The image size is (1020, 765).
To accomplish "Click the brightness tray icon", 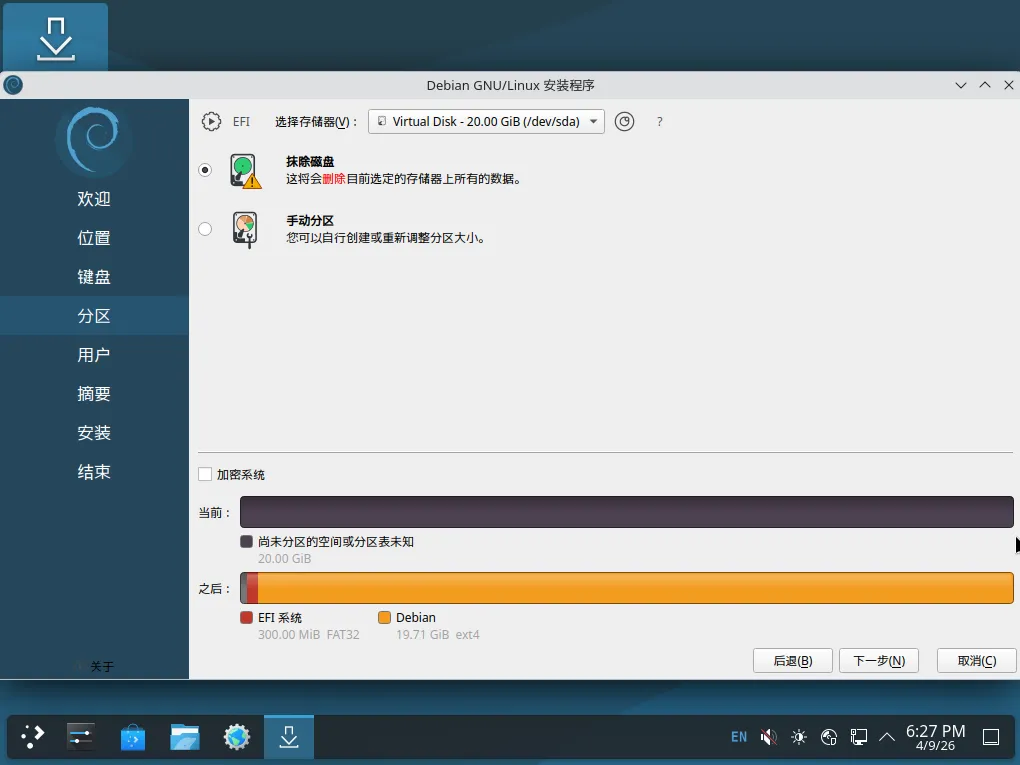I will [799, 737].
